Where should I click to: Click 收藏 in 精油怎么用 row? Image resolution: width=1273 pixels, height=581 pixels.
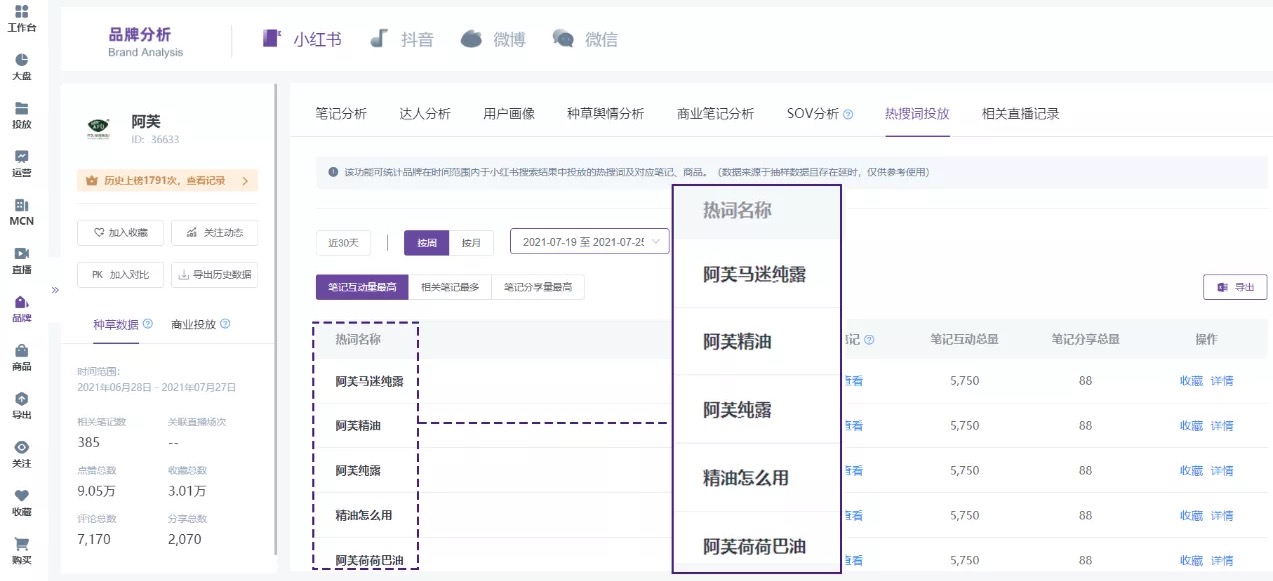point(1191,516)
